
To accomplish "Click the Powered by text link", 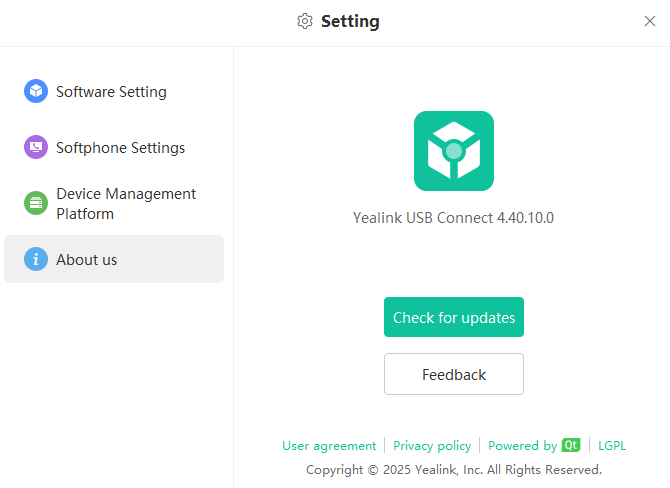I will coord(522,446).
